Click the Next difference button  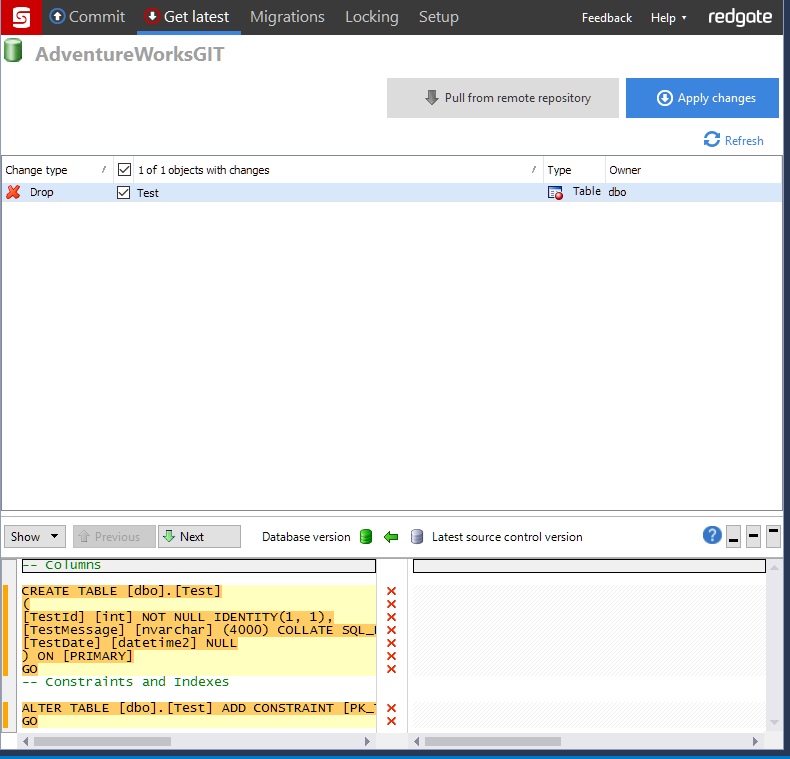pyautogui.click(x=199, y=537)
